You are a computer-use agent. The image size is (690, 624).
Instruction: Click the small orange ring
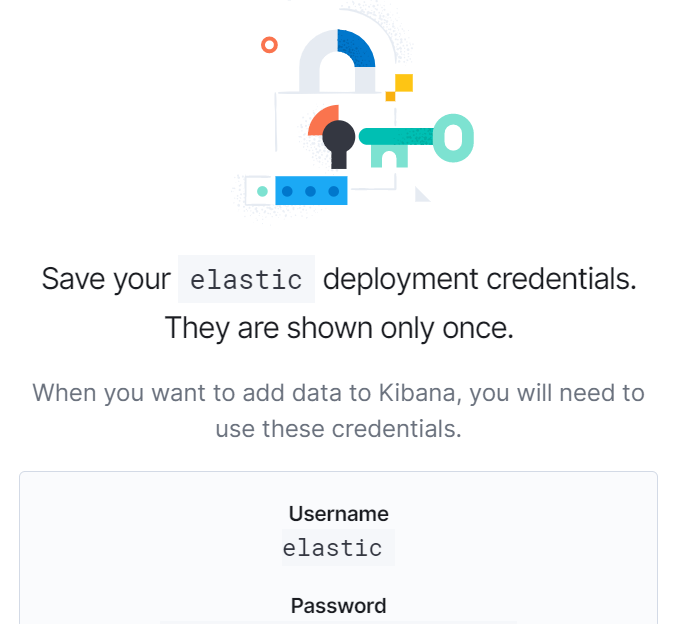click(x=268, y=45)
